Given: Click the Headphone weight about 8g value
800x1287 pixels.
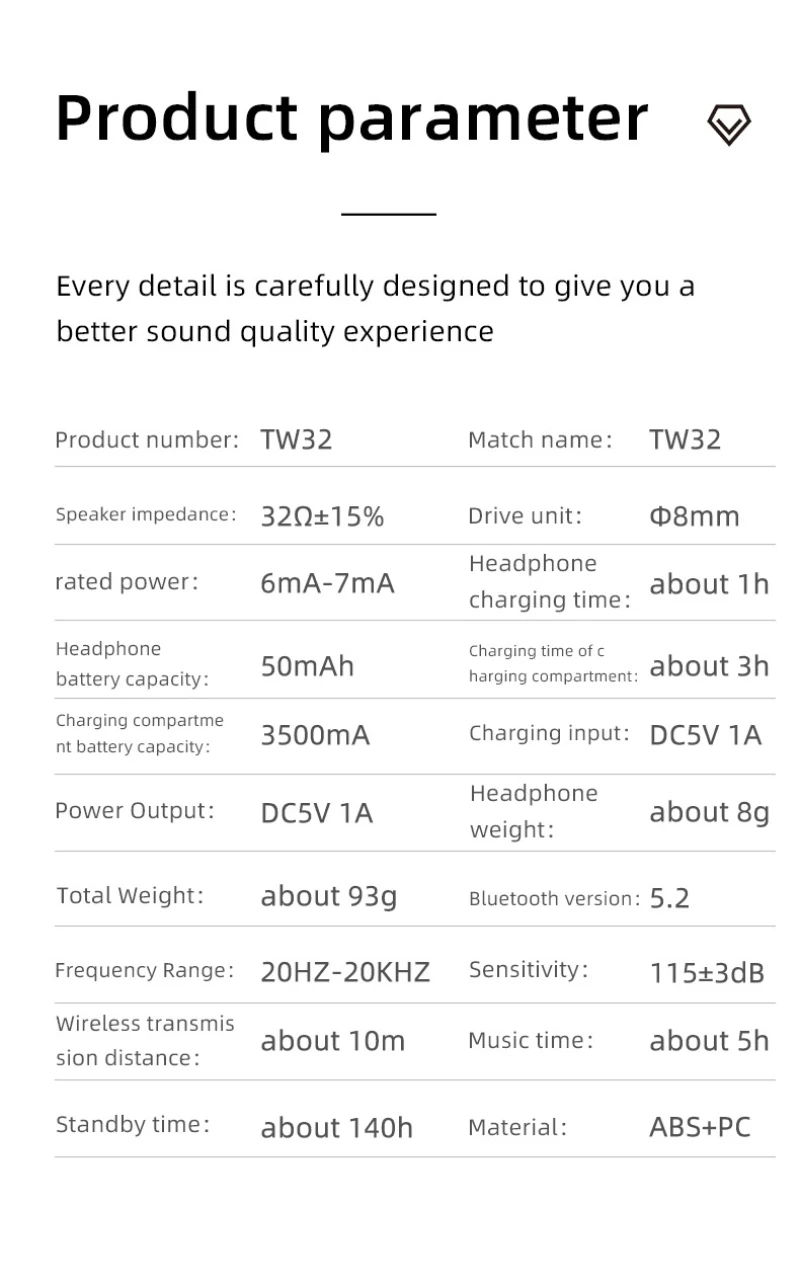Looking at the screenshot, I should (709, 812).
